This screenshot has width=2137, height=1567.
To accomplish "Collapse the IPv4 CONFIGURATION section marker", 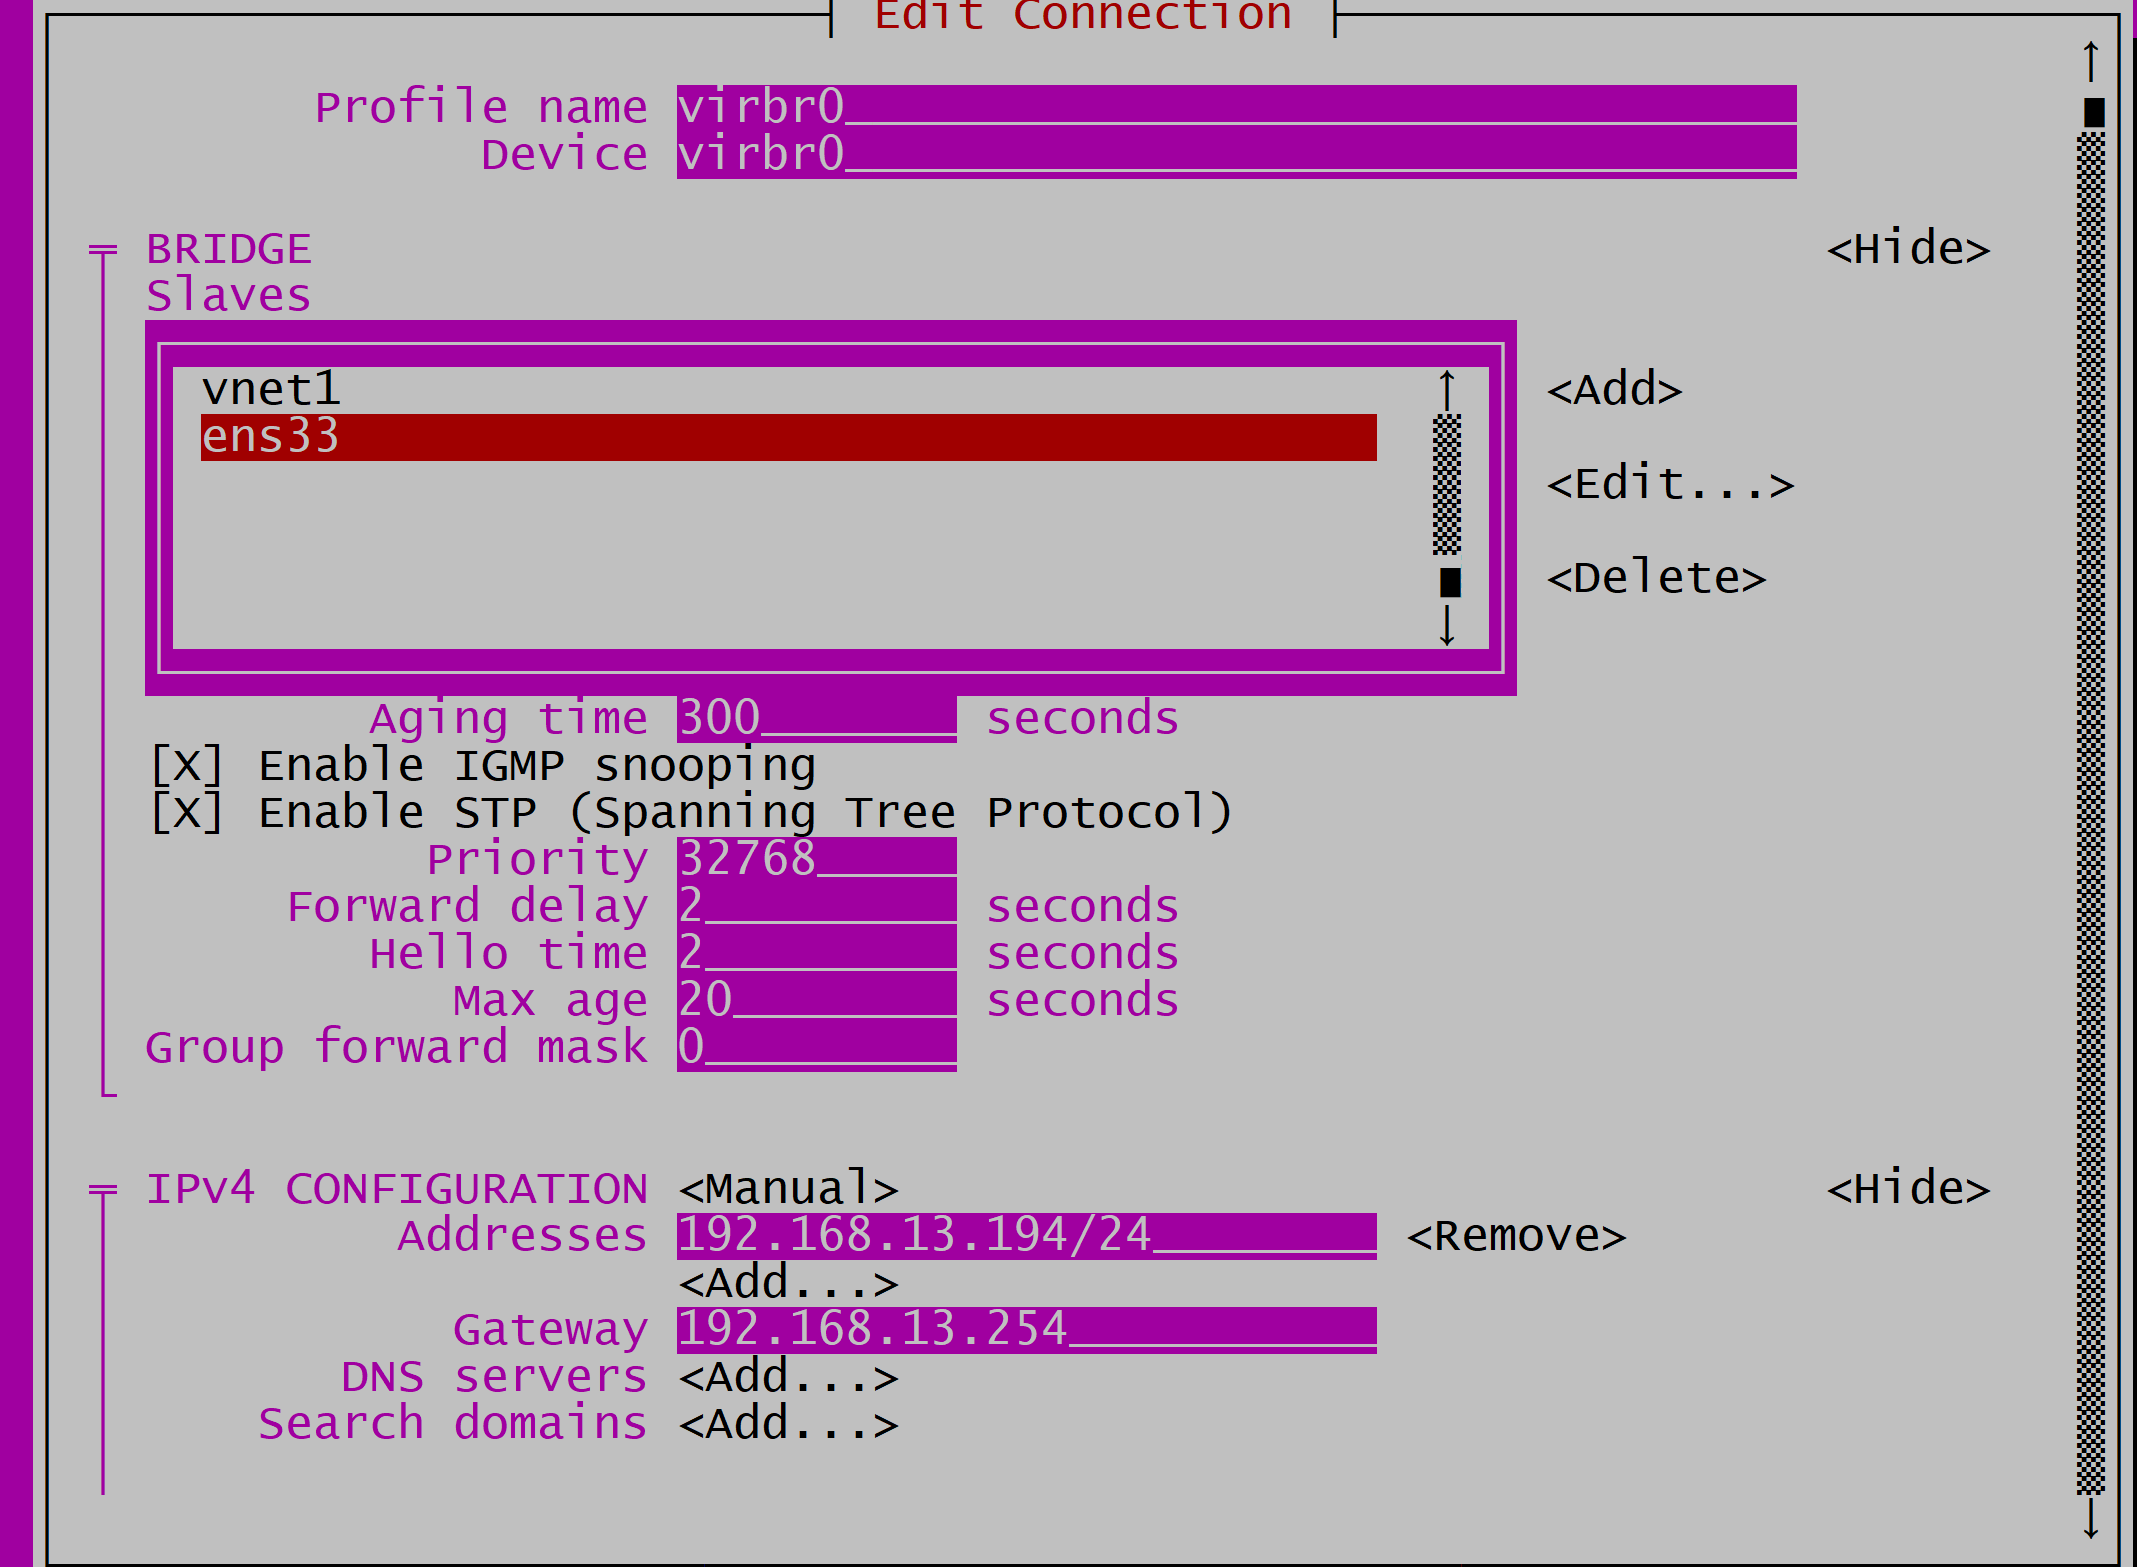I will [102, 1190].
